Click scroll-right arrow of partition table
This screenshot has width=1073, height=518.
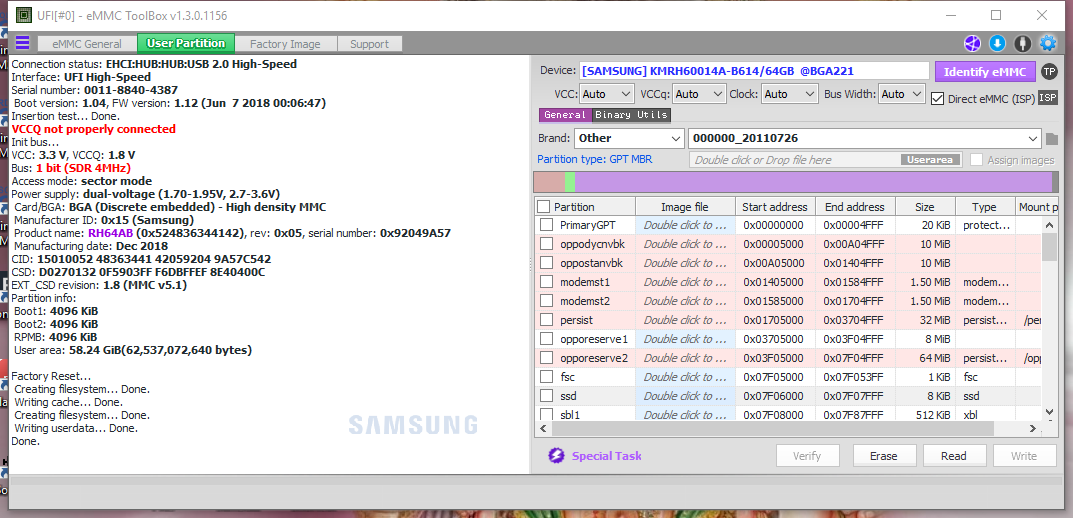click(x=1035, y=428)
